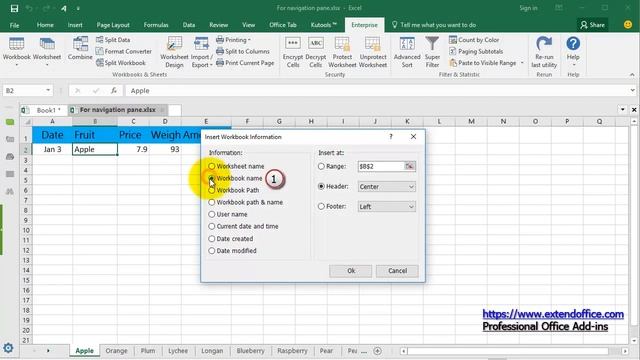Image resolution: width=640 pixels, height=360 pixels.
Task: Select Current date and time option
Action: (x=243, y=226)
